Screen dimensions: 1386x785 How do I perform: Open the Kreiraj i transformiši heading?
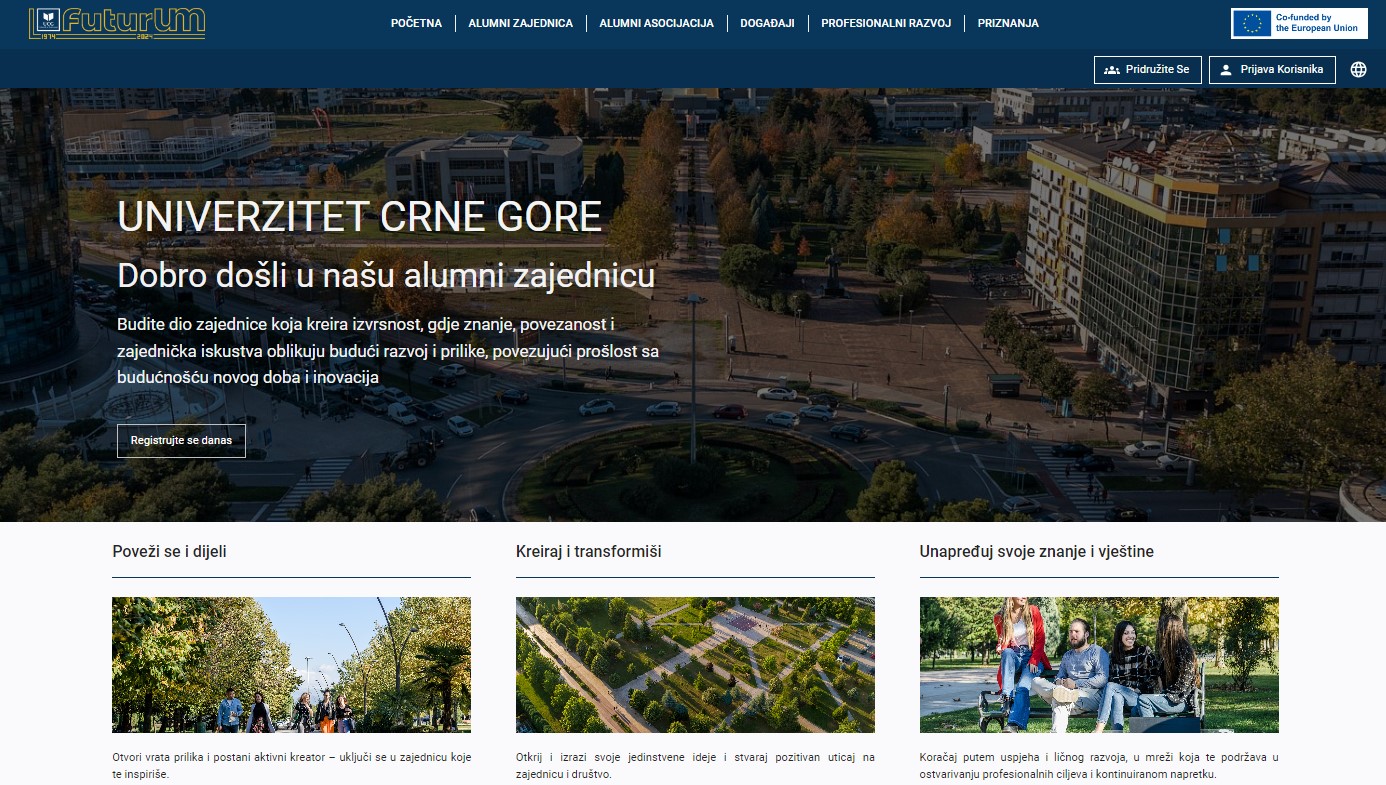pos(588,552)
